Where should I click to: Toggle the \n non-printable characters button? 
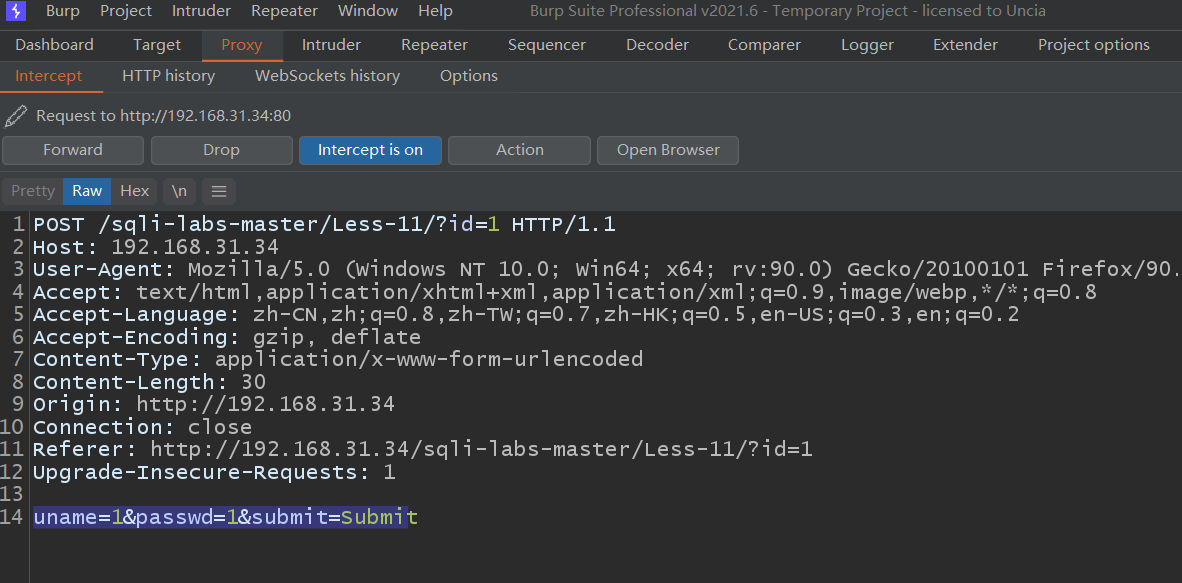[179, 192]
